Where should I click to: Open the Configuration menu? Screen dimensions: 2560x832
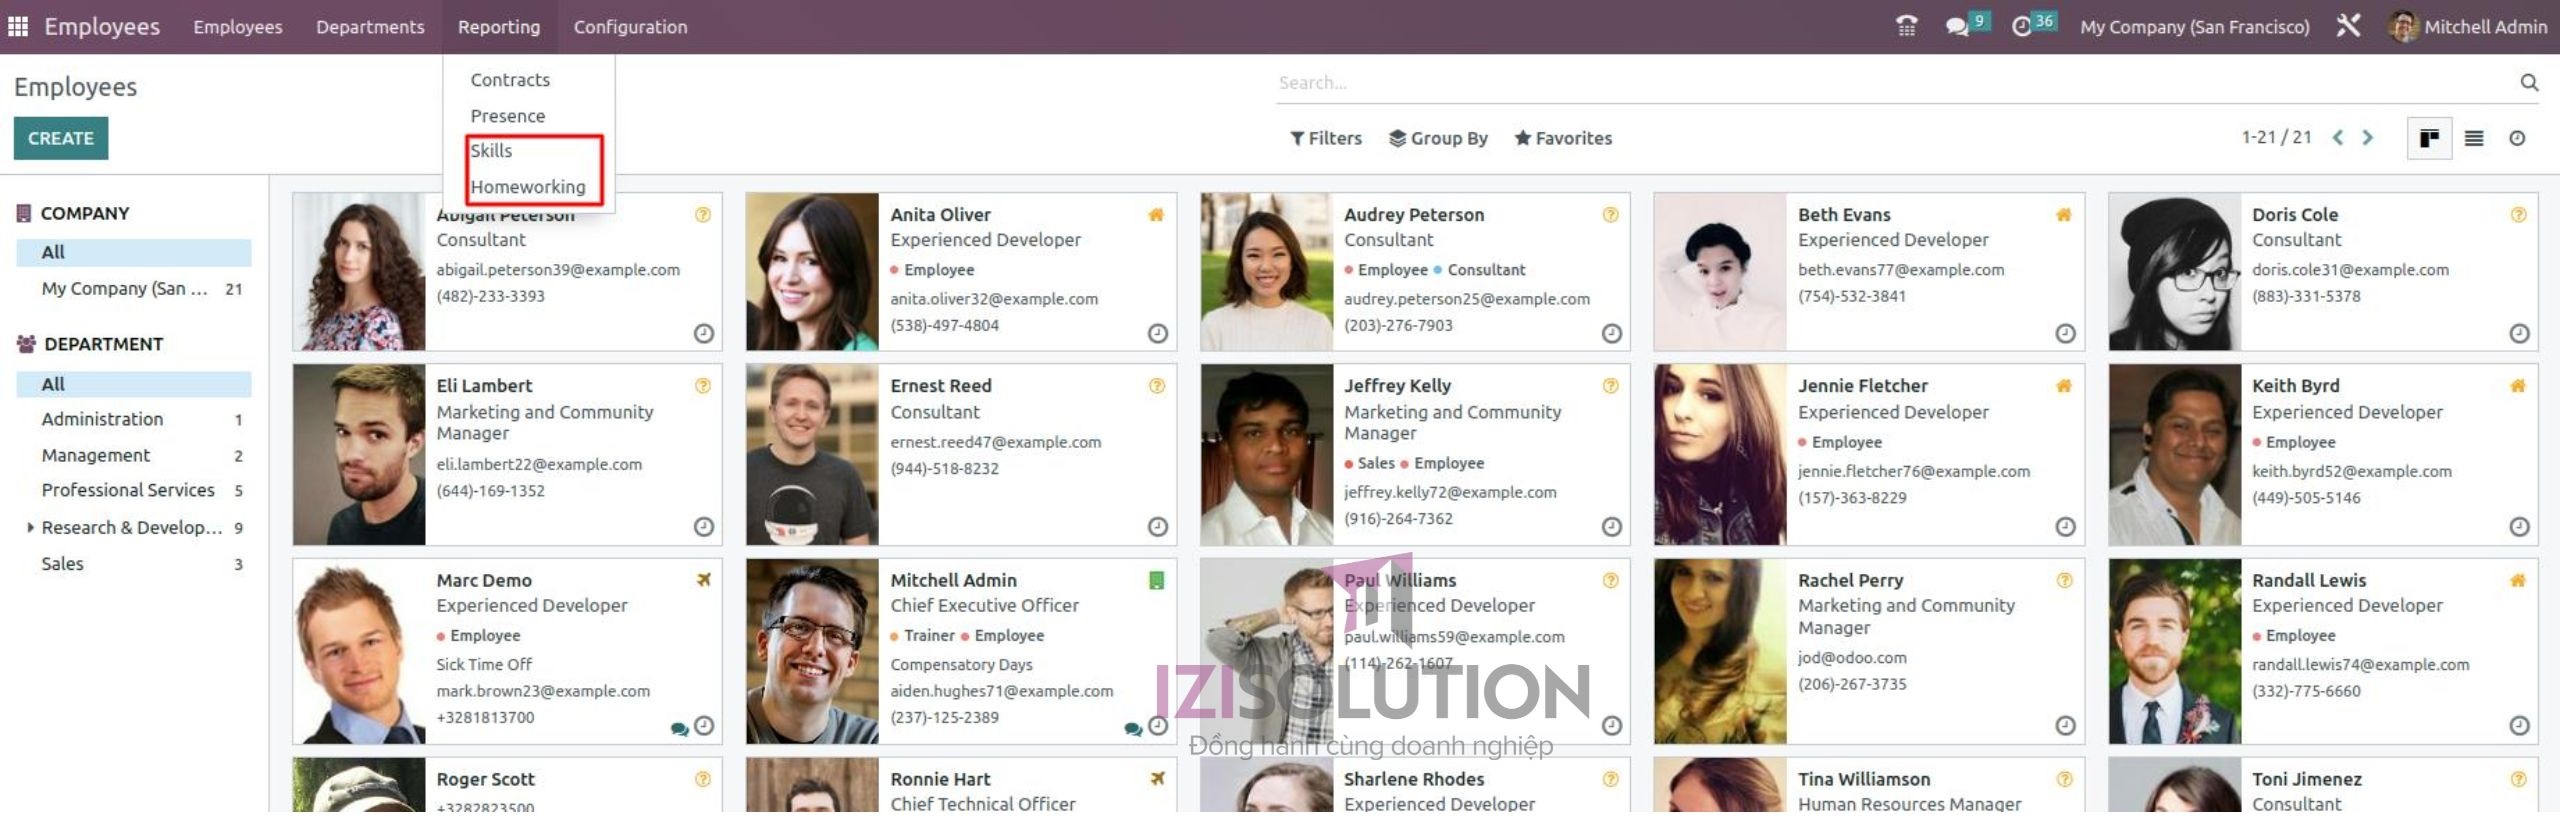point(630,27)
